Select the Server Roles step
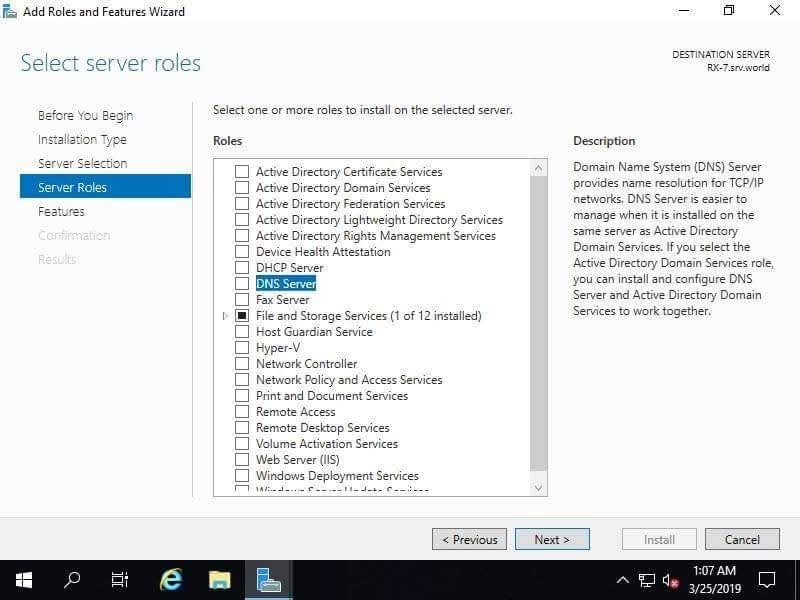Viewport: 800px width, 600px height. point(105,187)
